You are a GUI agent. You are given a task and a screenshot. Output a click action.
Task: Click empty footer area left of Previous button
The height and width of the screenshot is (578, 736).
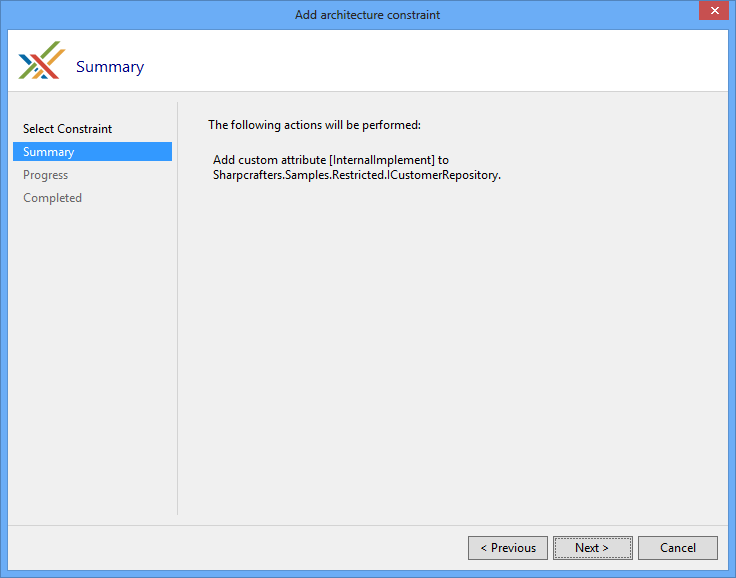coord(250,548)
